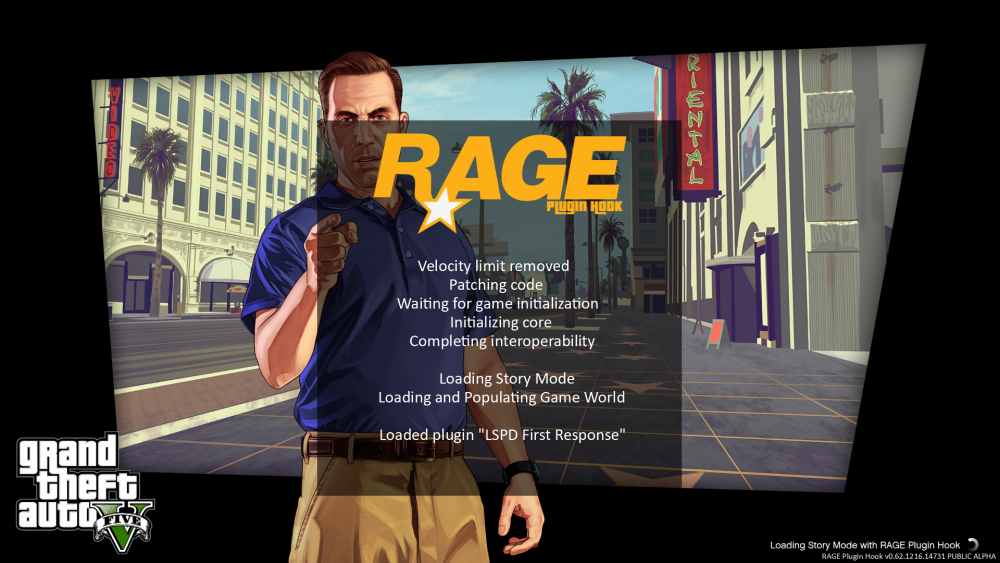Click the "Initializing core" line

pos(501,322)
